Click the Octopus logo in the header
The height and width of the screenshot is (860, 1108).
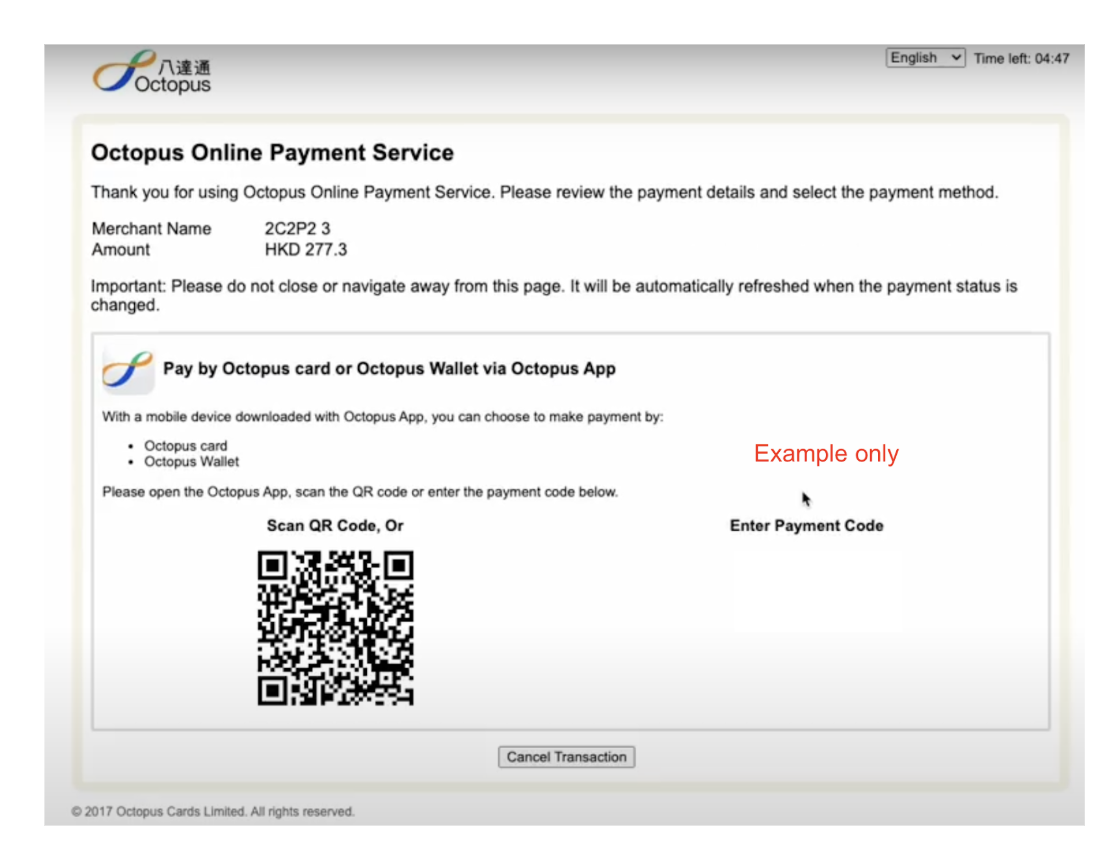coord(152,72)
